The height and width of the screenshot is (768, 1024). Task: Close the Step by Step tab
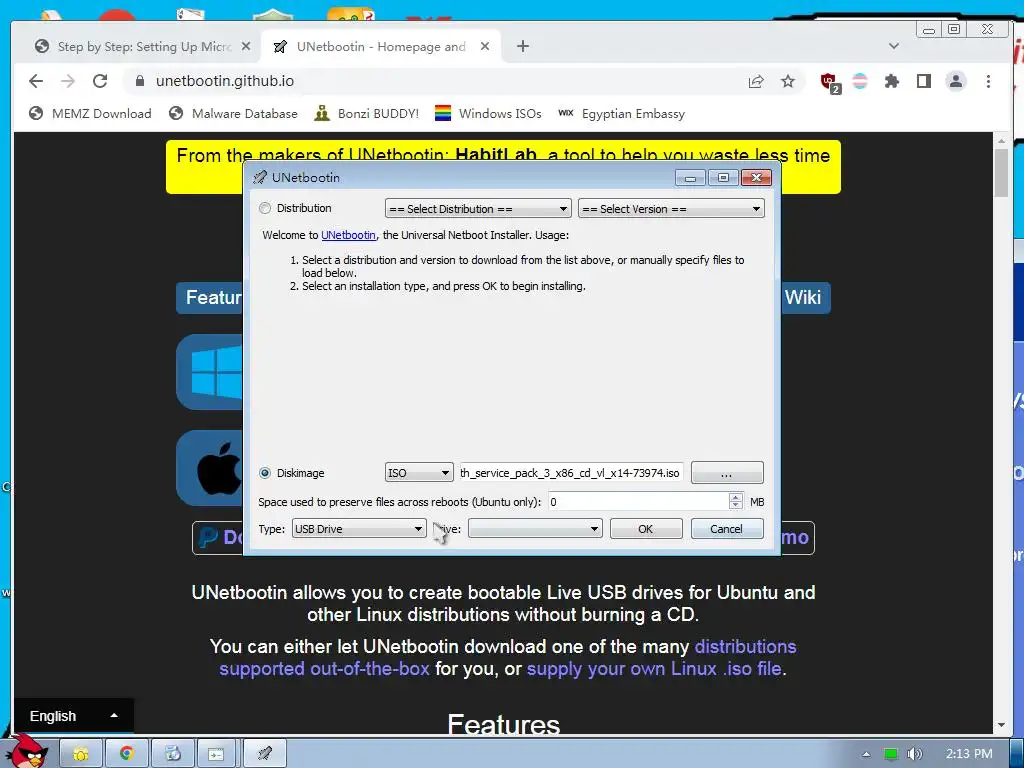pyautogui.click(x=246, y=46)
